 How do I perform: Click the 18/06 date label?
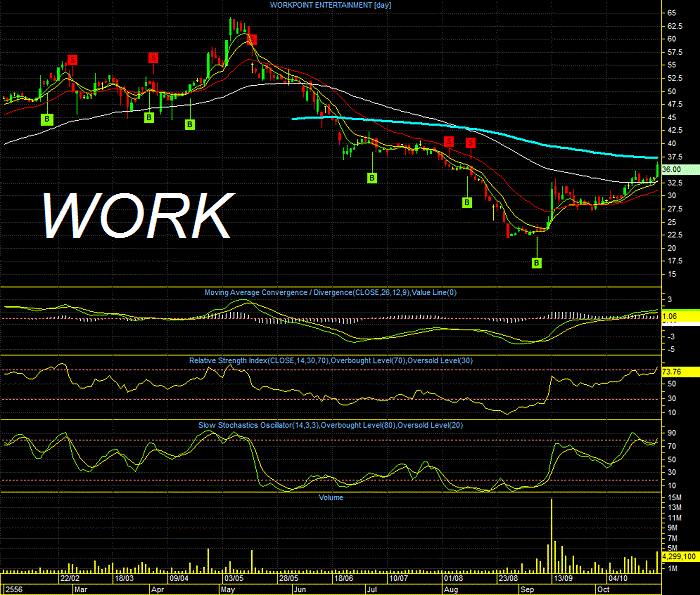[343, 578]
